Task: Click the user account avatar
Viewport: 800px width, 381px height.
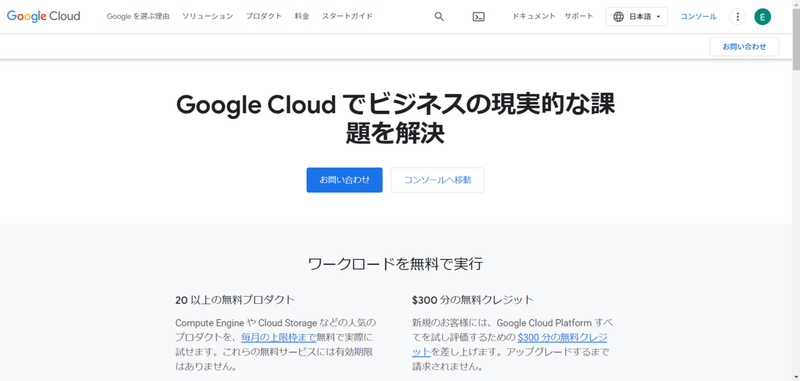Action: (x=762, y=16)
